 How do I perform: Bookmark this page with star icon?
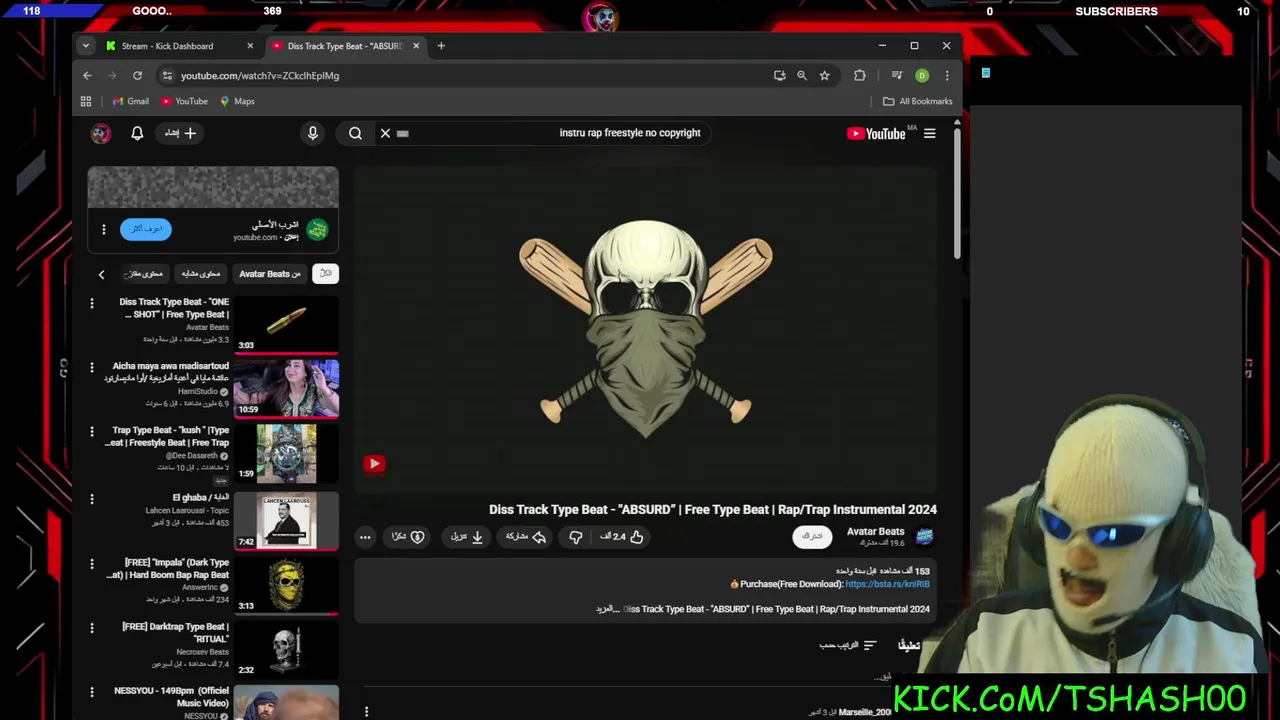[x=824, y=75]
